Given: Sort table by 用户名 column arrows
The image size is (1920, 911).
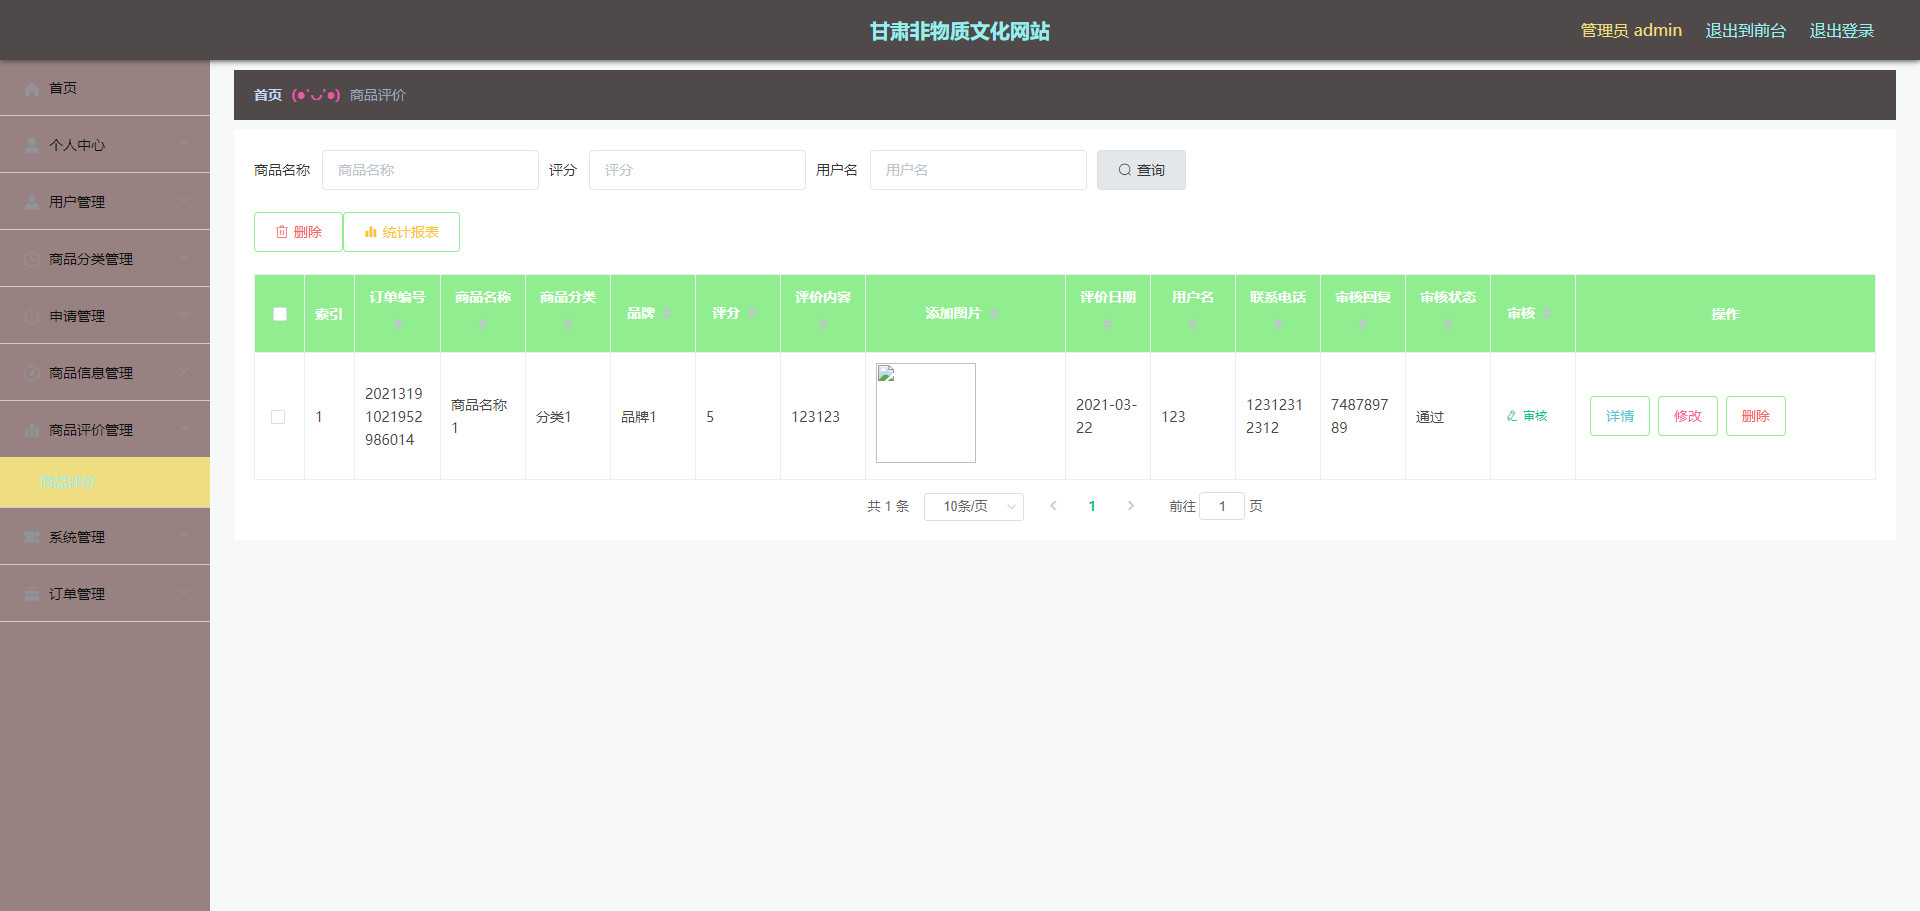Looking at the screenshot, I should point(1192,324).
